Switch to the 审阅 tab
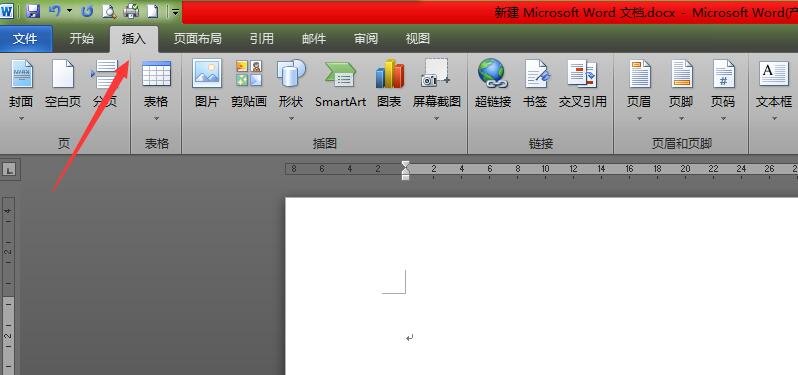Image resolution: width=798 pixels, height=375 pixels. [x=366, y=39]
